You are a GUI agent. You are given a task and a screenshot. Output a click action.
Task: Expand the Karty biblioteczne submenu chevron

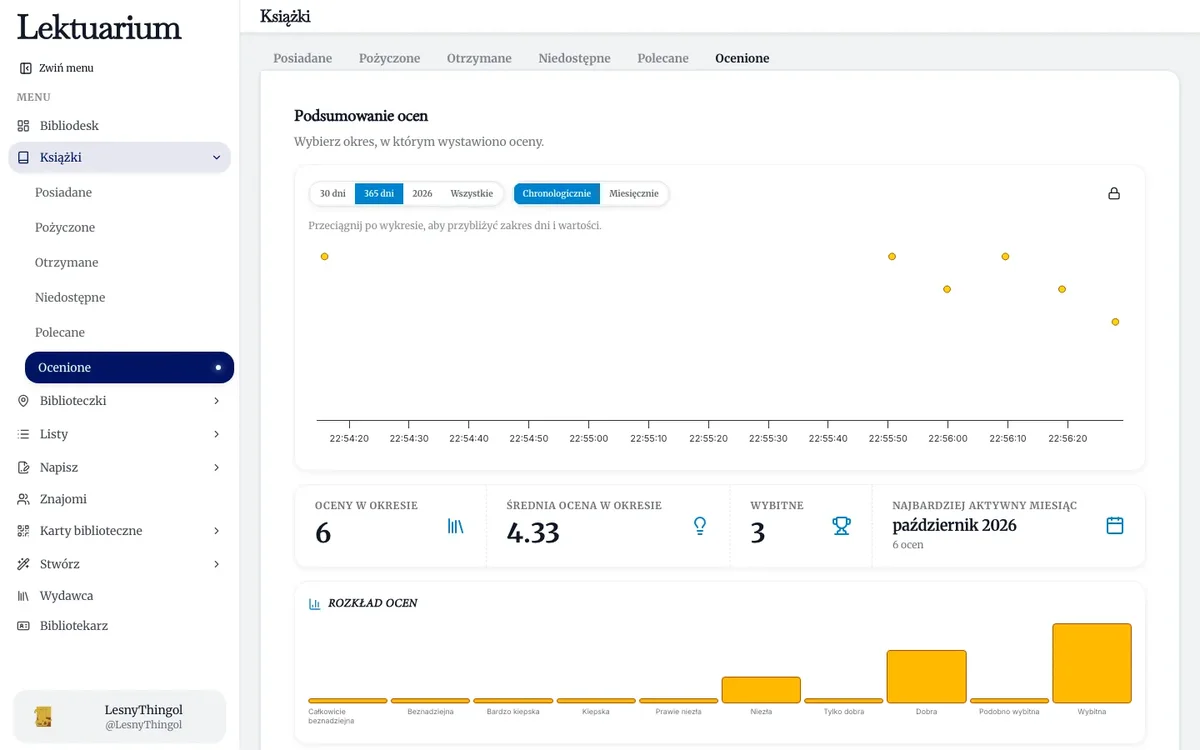pos(217,531)
